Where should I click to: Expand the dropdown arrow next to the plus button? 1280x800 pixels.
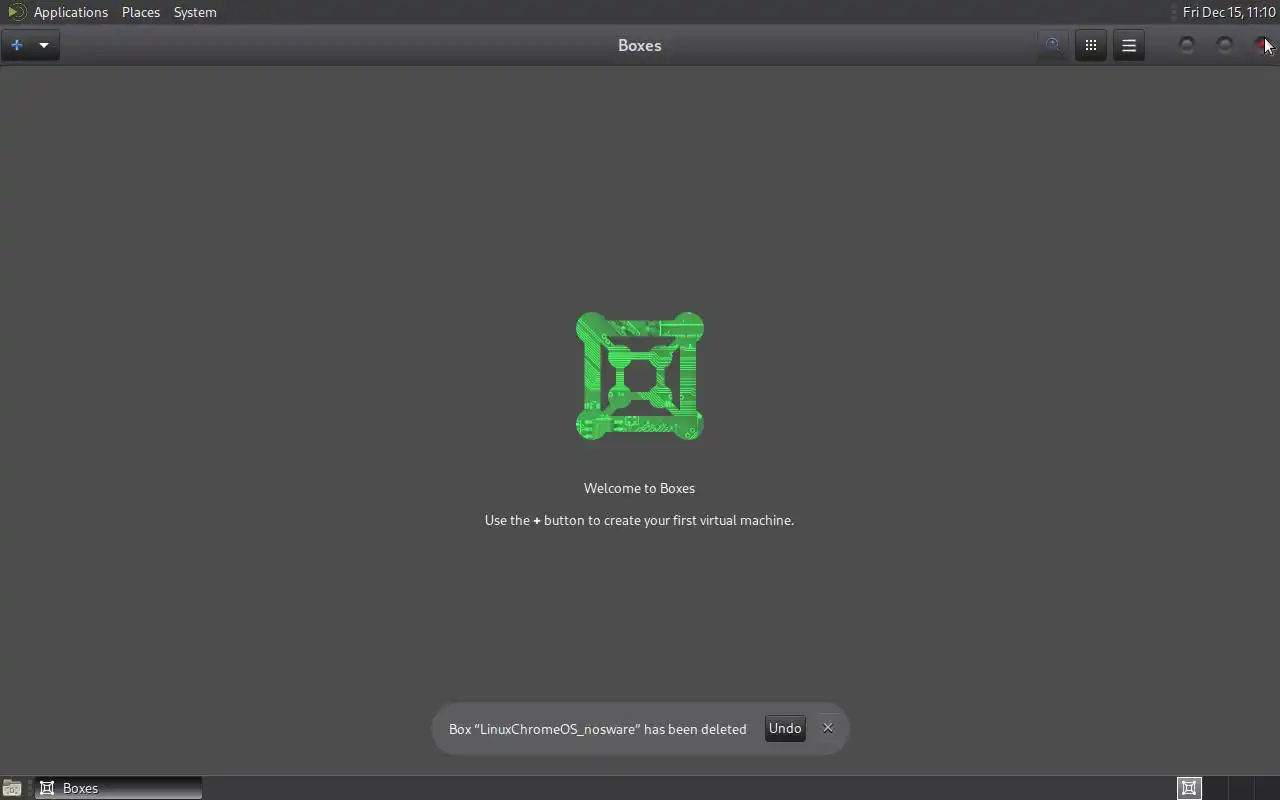44,45
